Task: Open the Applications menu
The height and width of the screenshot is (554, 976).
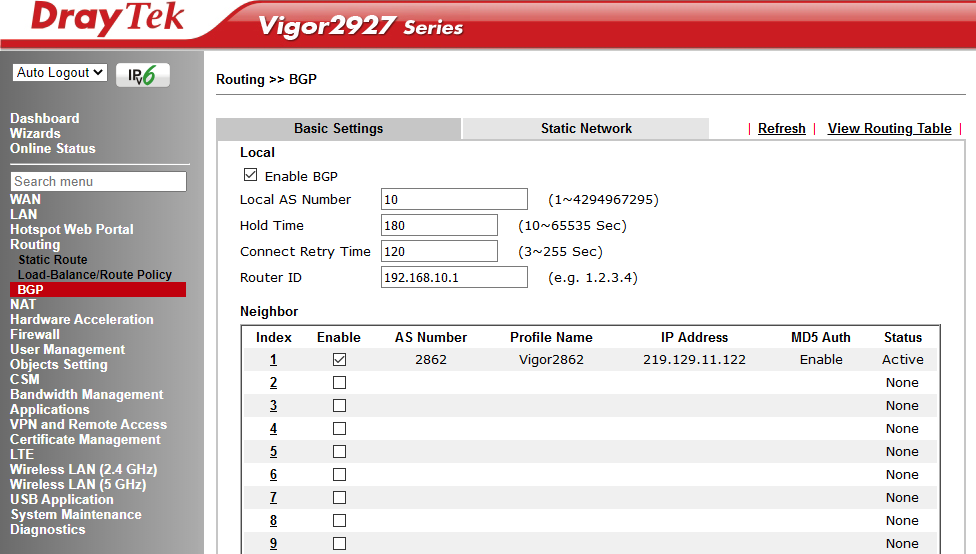Action: [x=50, y=410]
